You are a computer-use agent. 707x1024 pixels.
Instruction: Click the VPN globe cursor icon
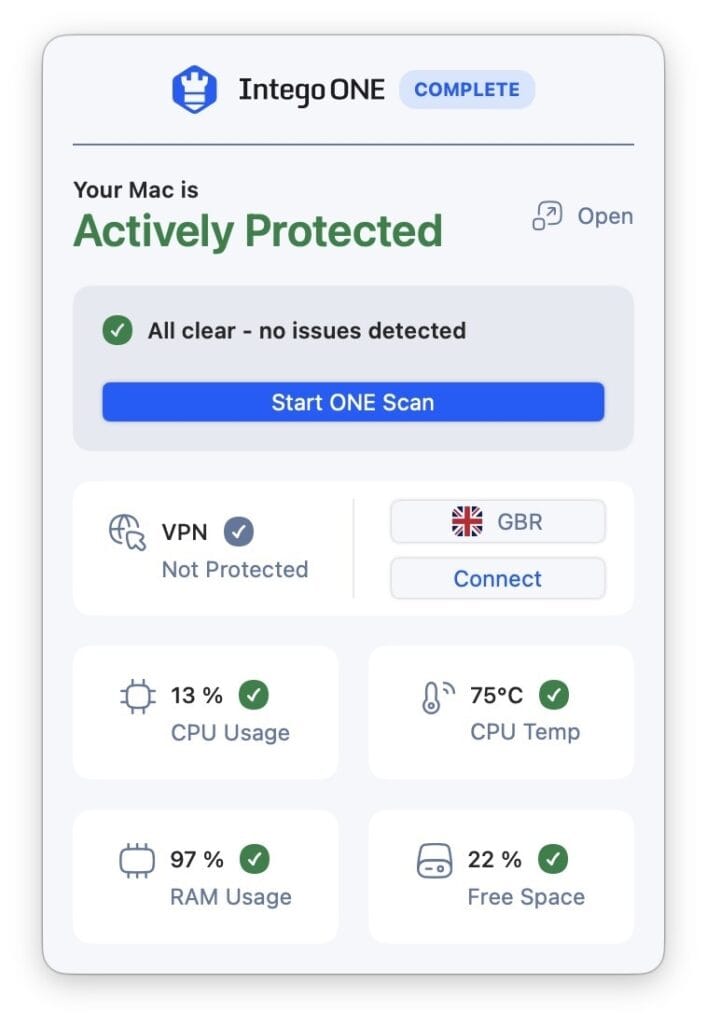(x=127, y=532)
